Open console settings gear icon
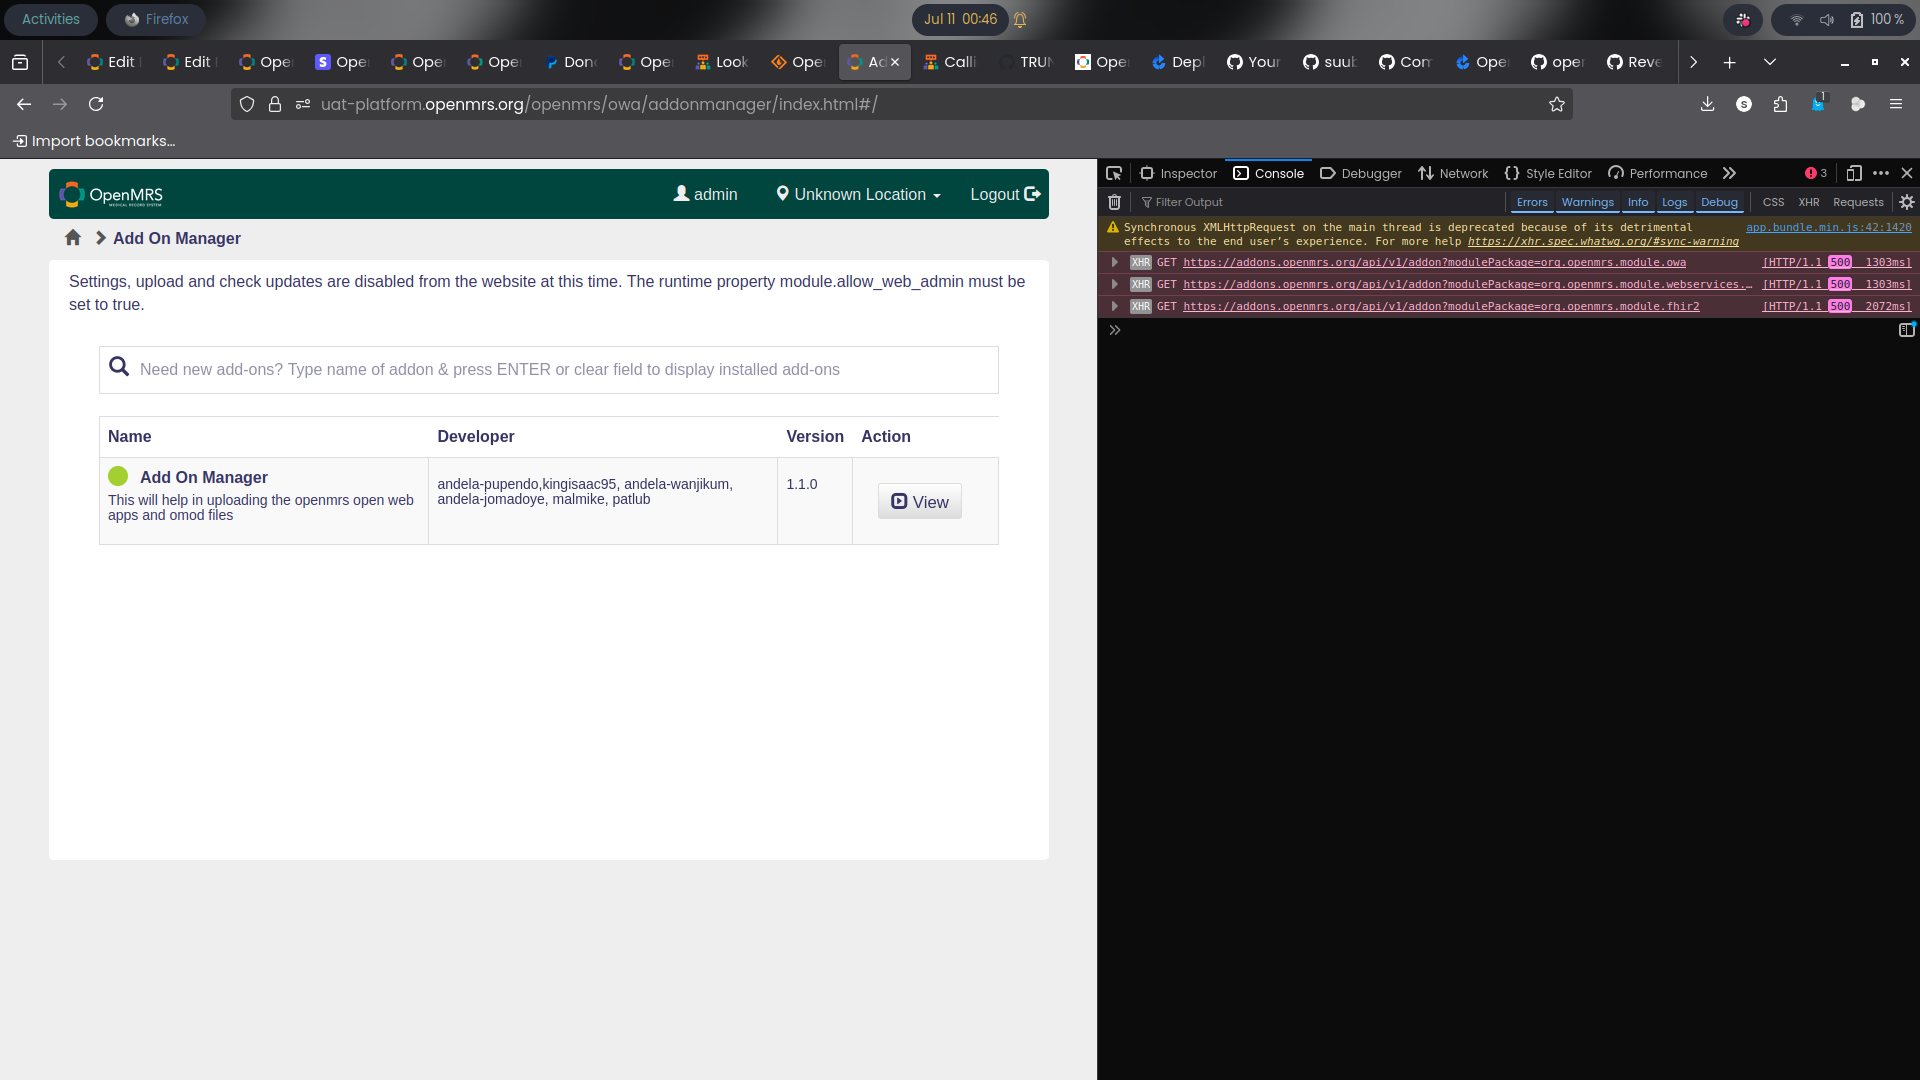 pyautogui.click(x=1907, y=202)
